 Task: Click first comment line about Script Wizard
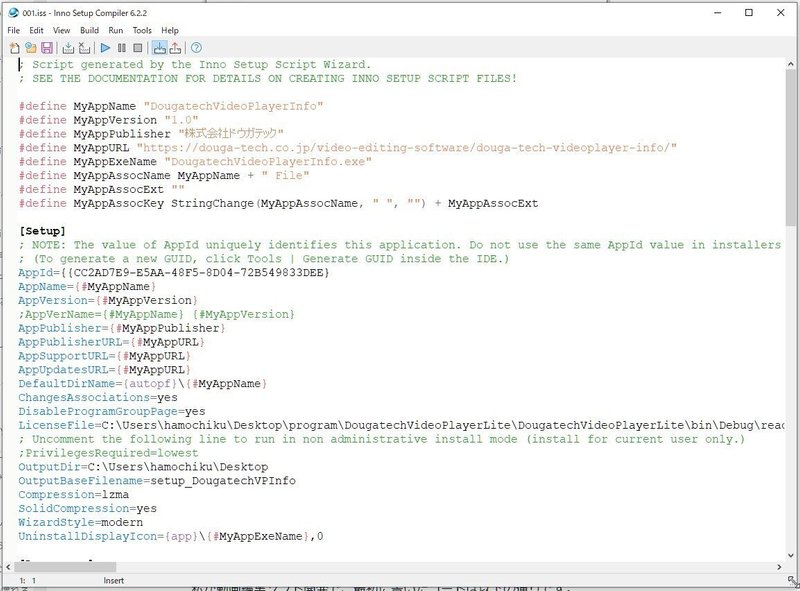[x=195, y=64]
